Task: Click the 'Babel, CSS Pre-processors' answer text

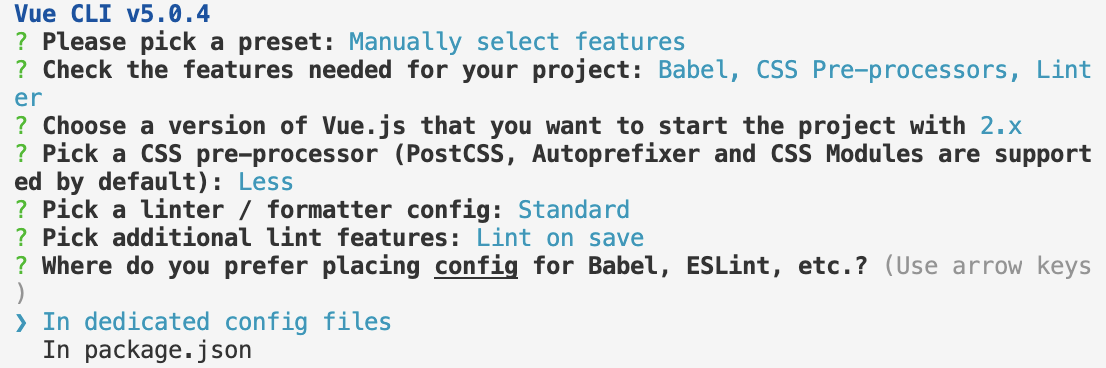Action: (x=834, y=70)
